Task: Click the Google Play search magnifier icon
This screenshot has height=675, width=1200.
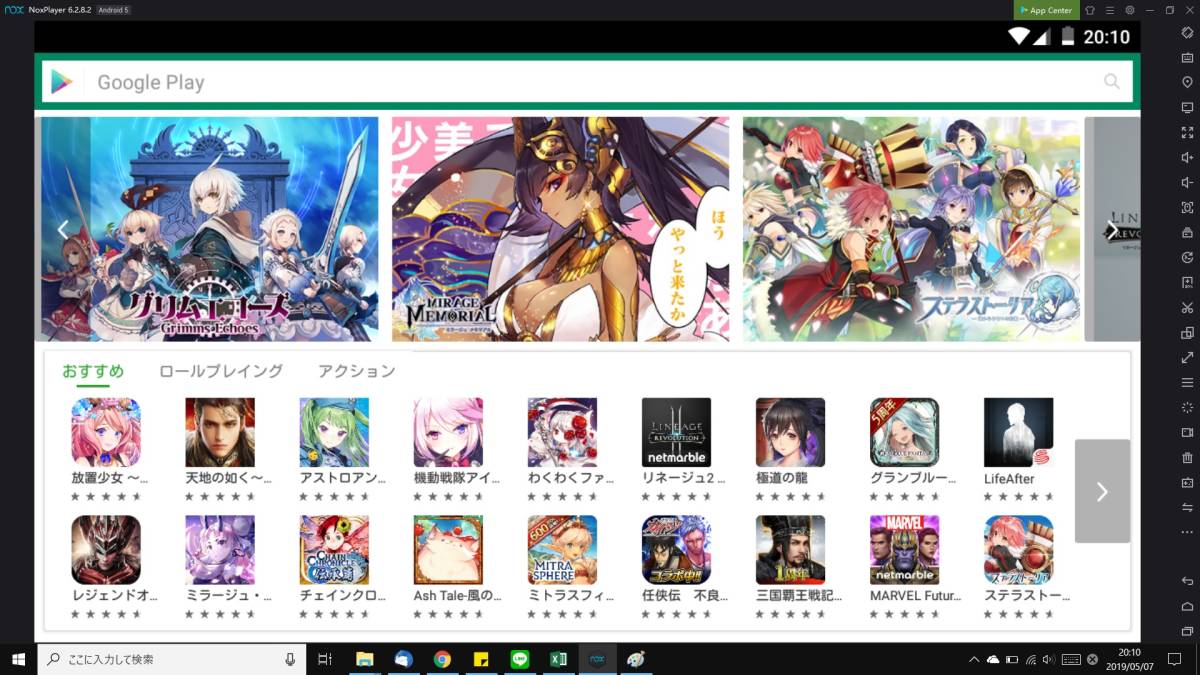Action: point(1112,82)
